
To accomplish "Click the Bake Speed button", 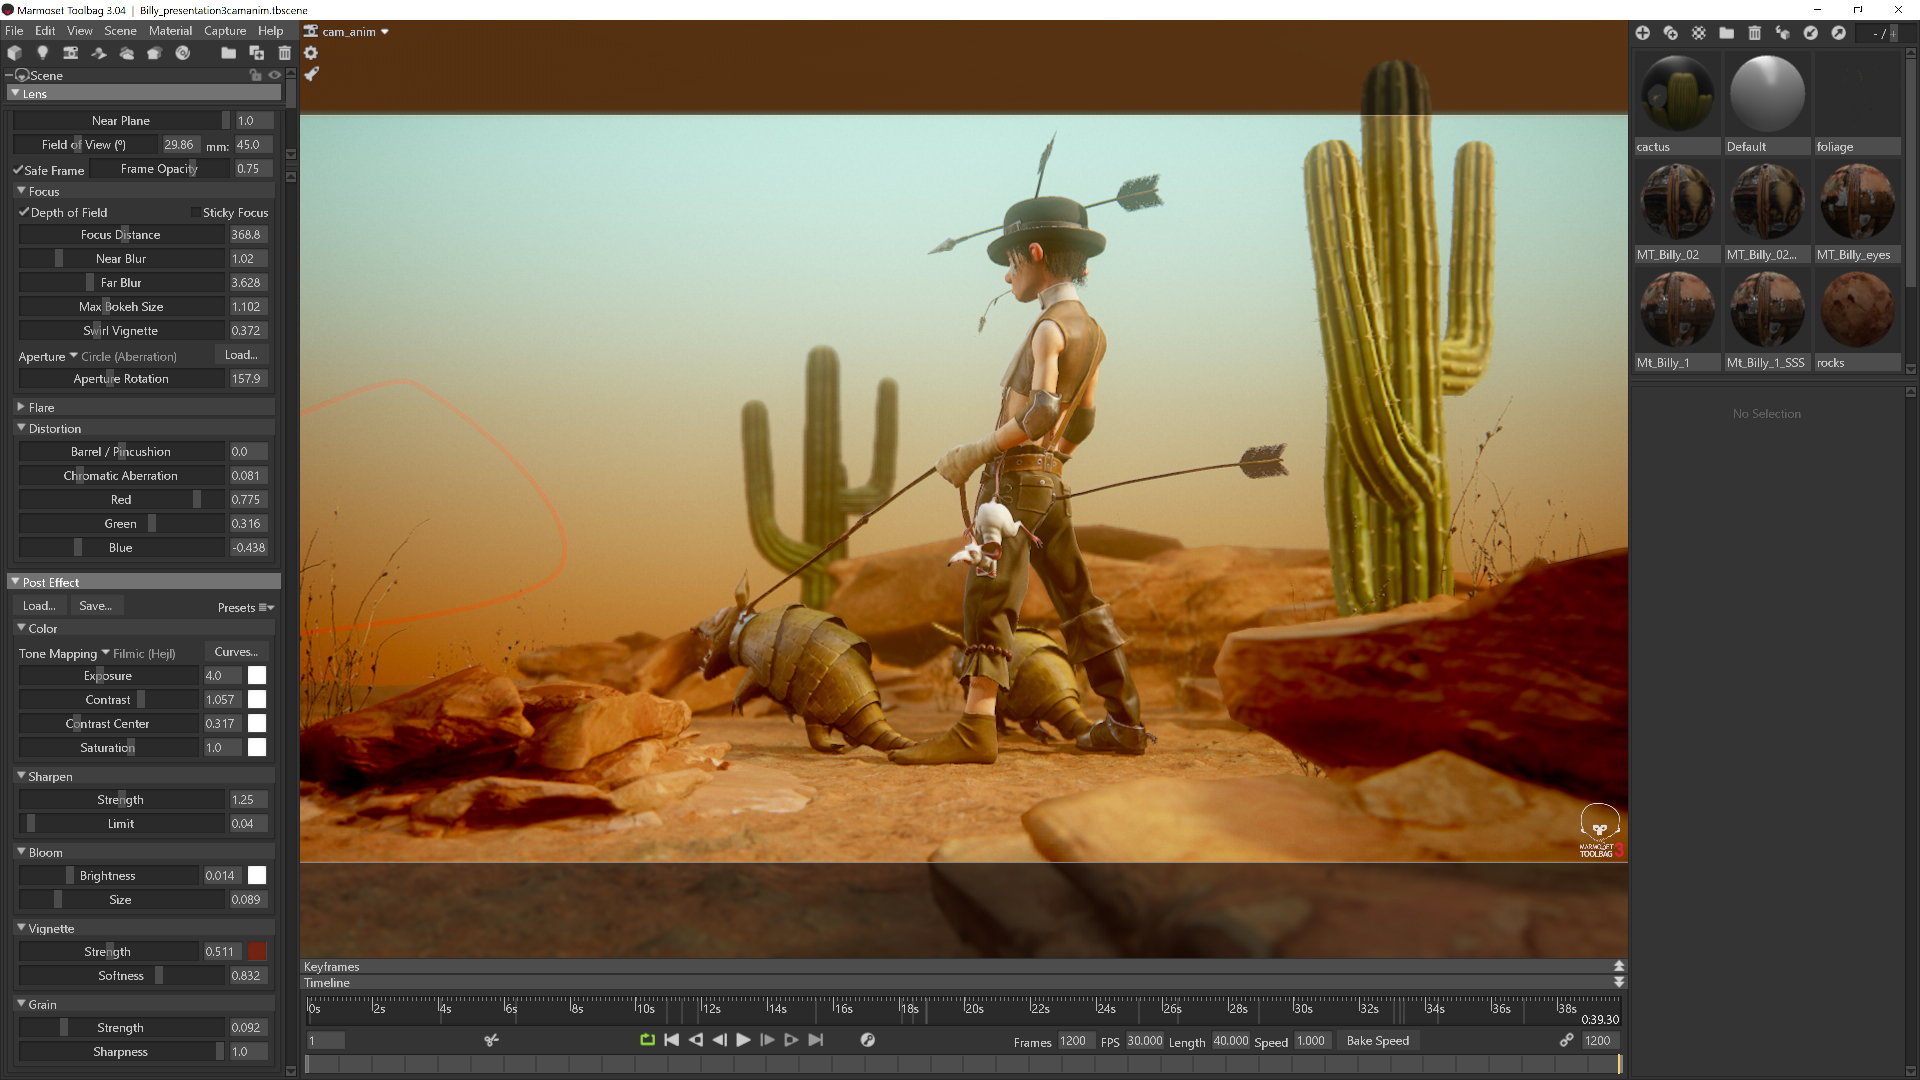I will (x=1378, y=1041).
